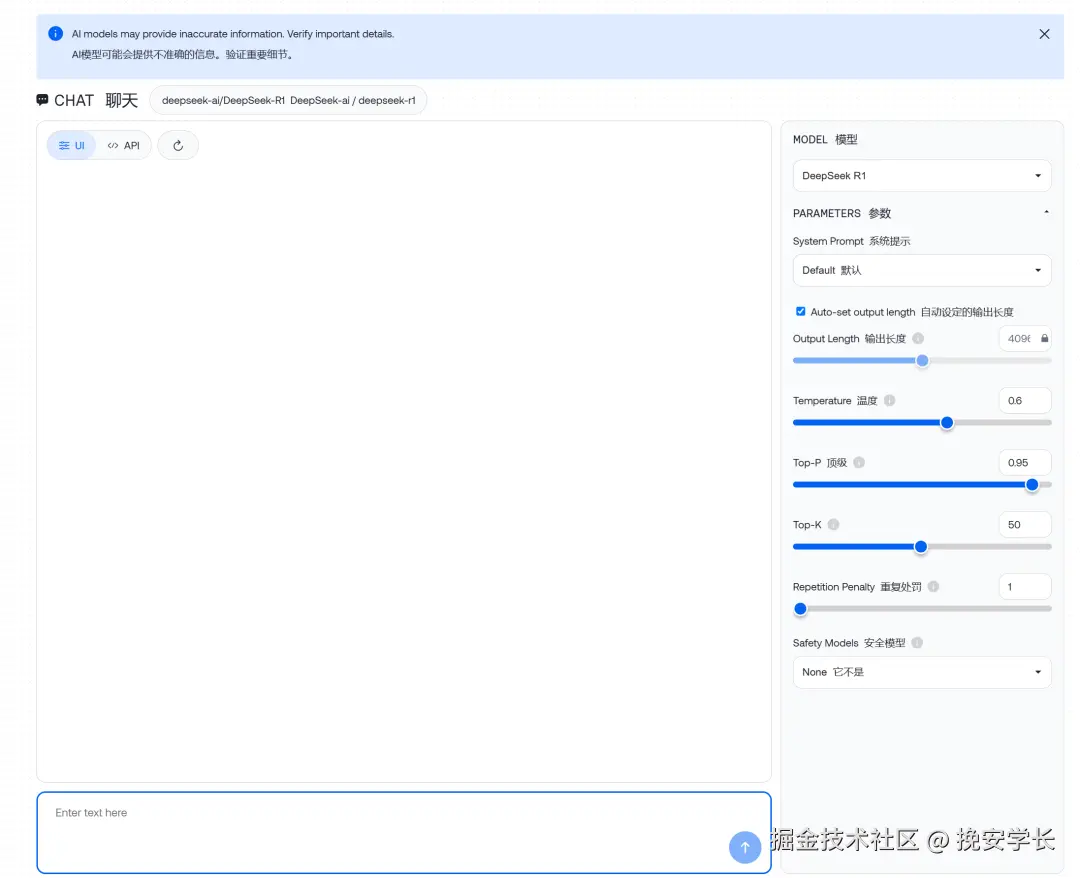Click the MODEL section label
Viewport: 1080px width, 878px height.
pyautogui.click(x=824, y=139)
